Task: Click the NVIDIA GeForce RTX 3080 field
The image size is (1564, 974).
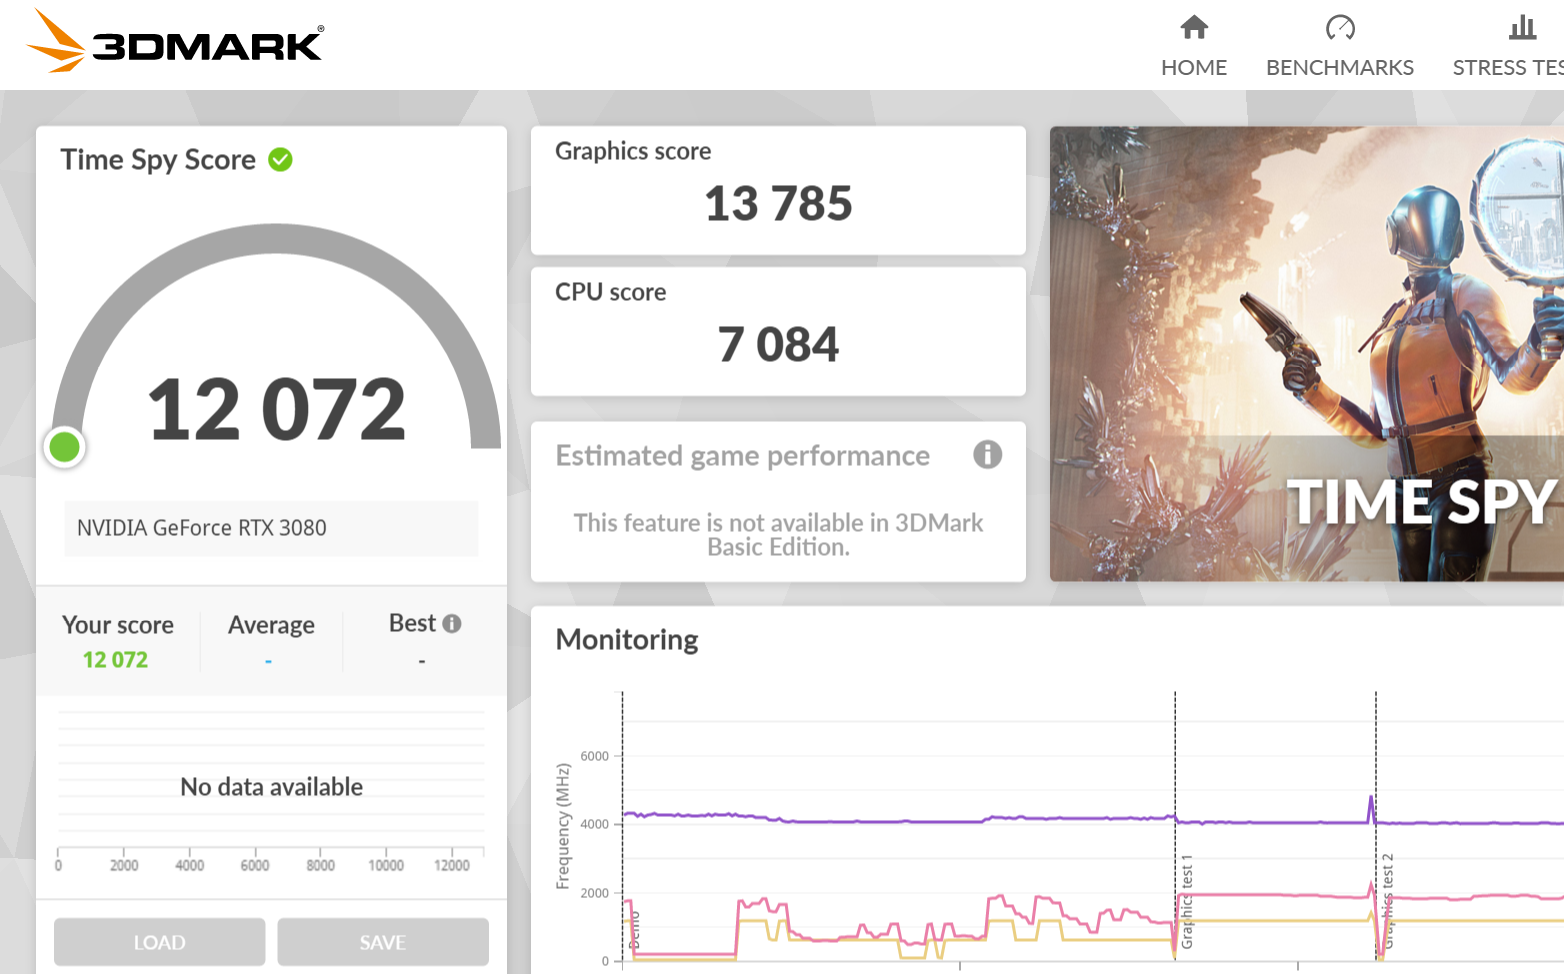Action: point(271,528)
